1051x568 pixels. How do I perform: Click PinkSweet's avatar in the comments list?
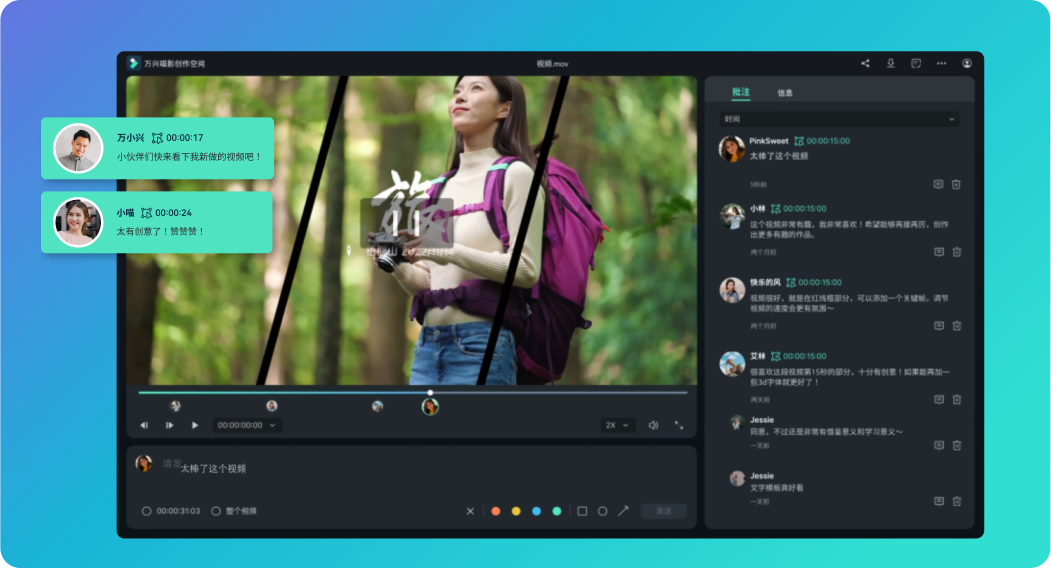732,149
